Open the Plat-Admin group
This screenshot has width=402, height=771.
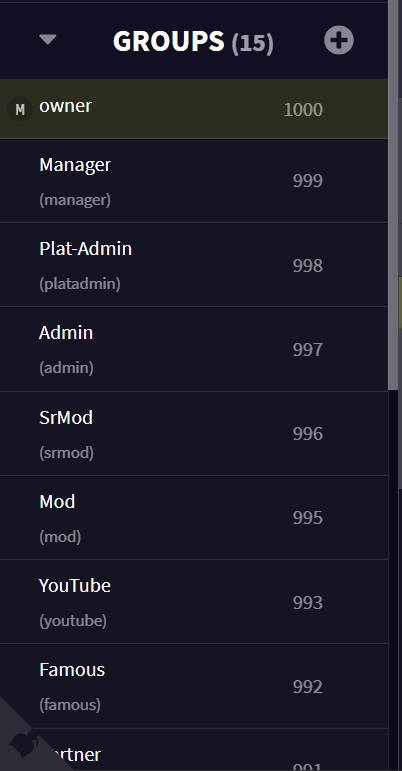click(194, 265)
